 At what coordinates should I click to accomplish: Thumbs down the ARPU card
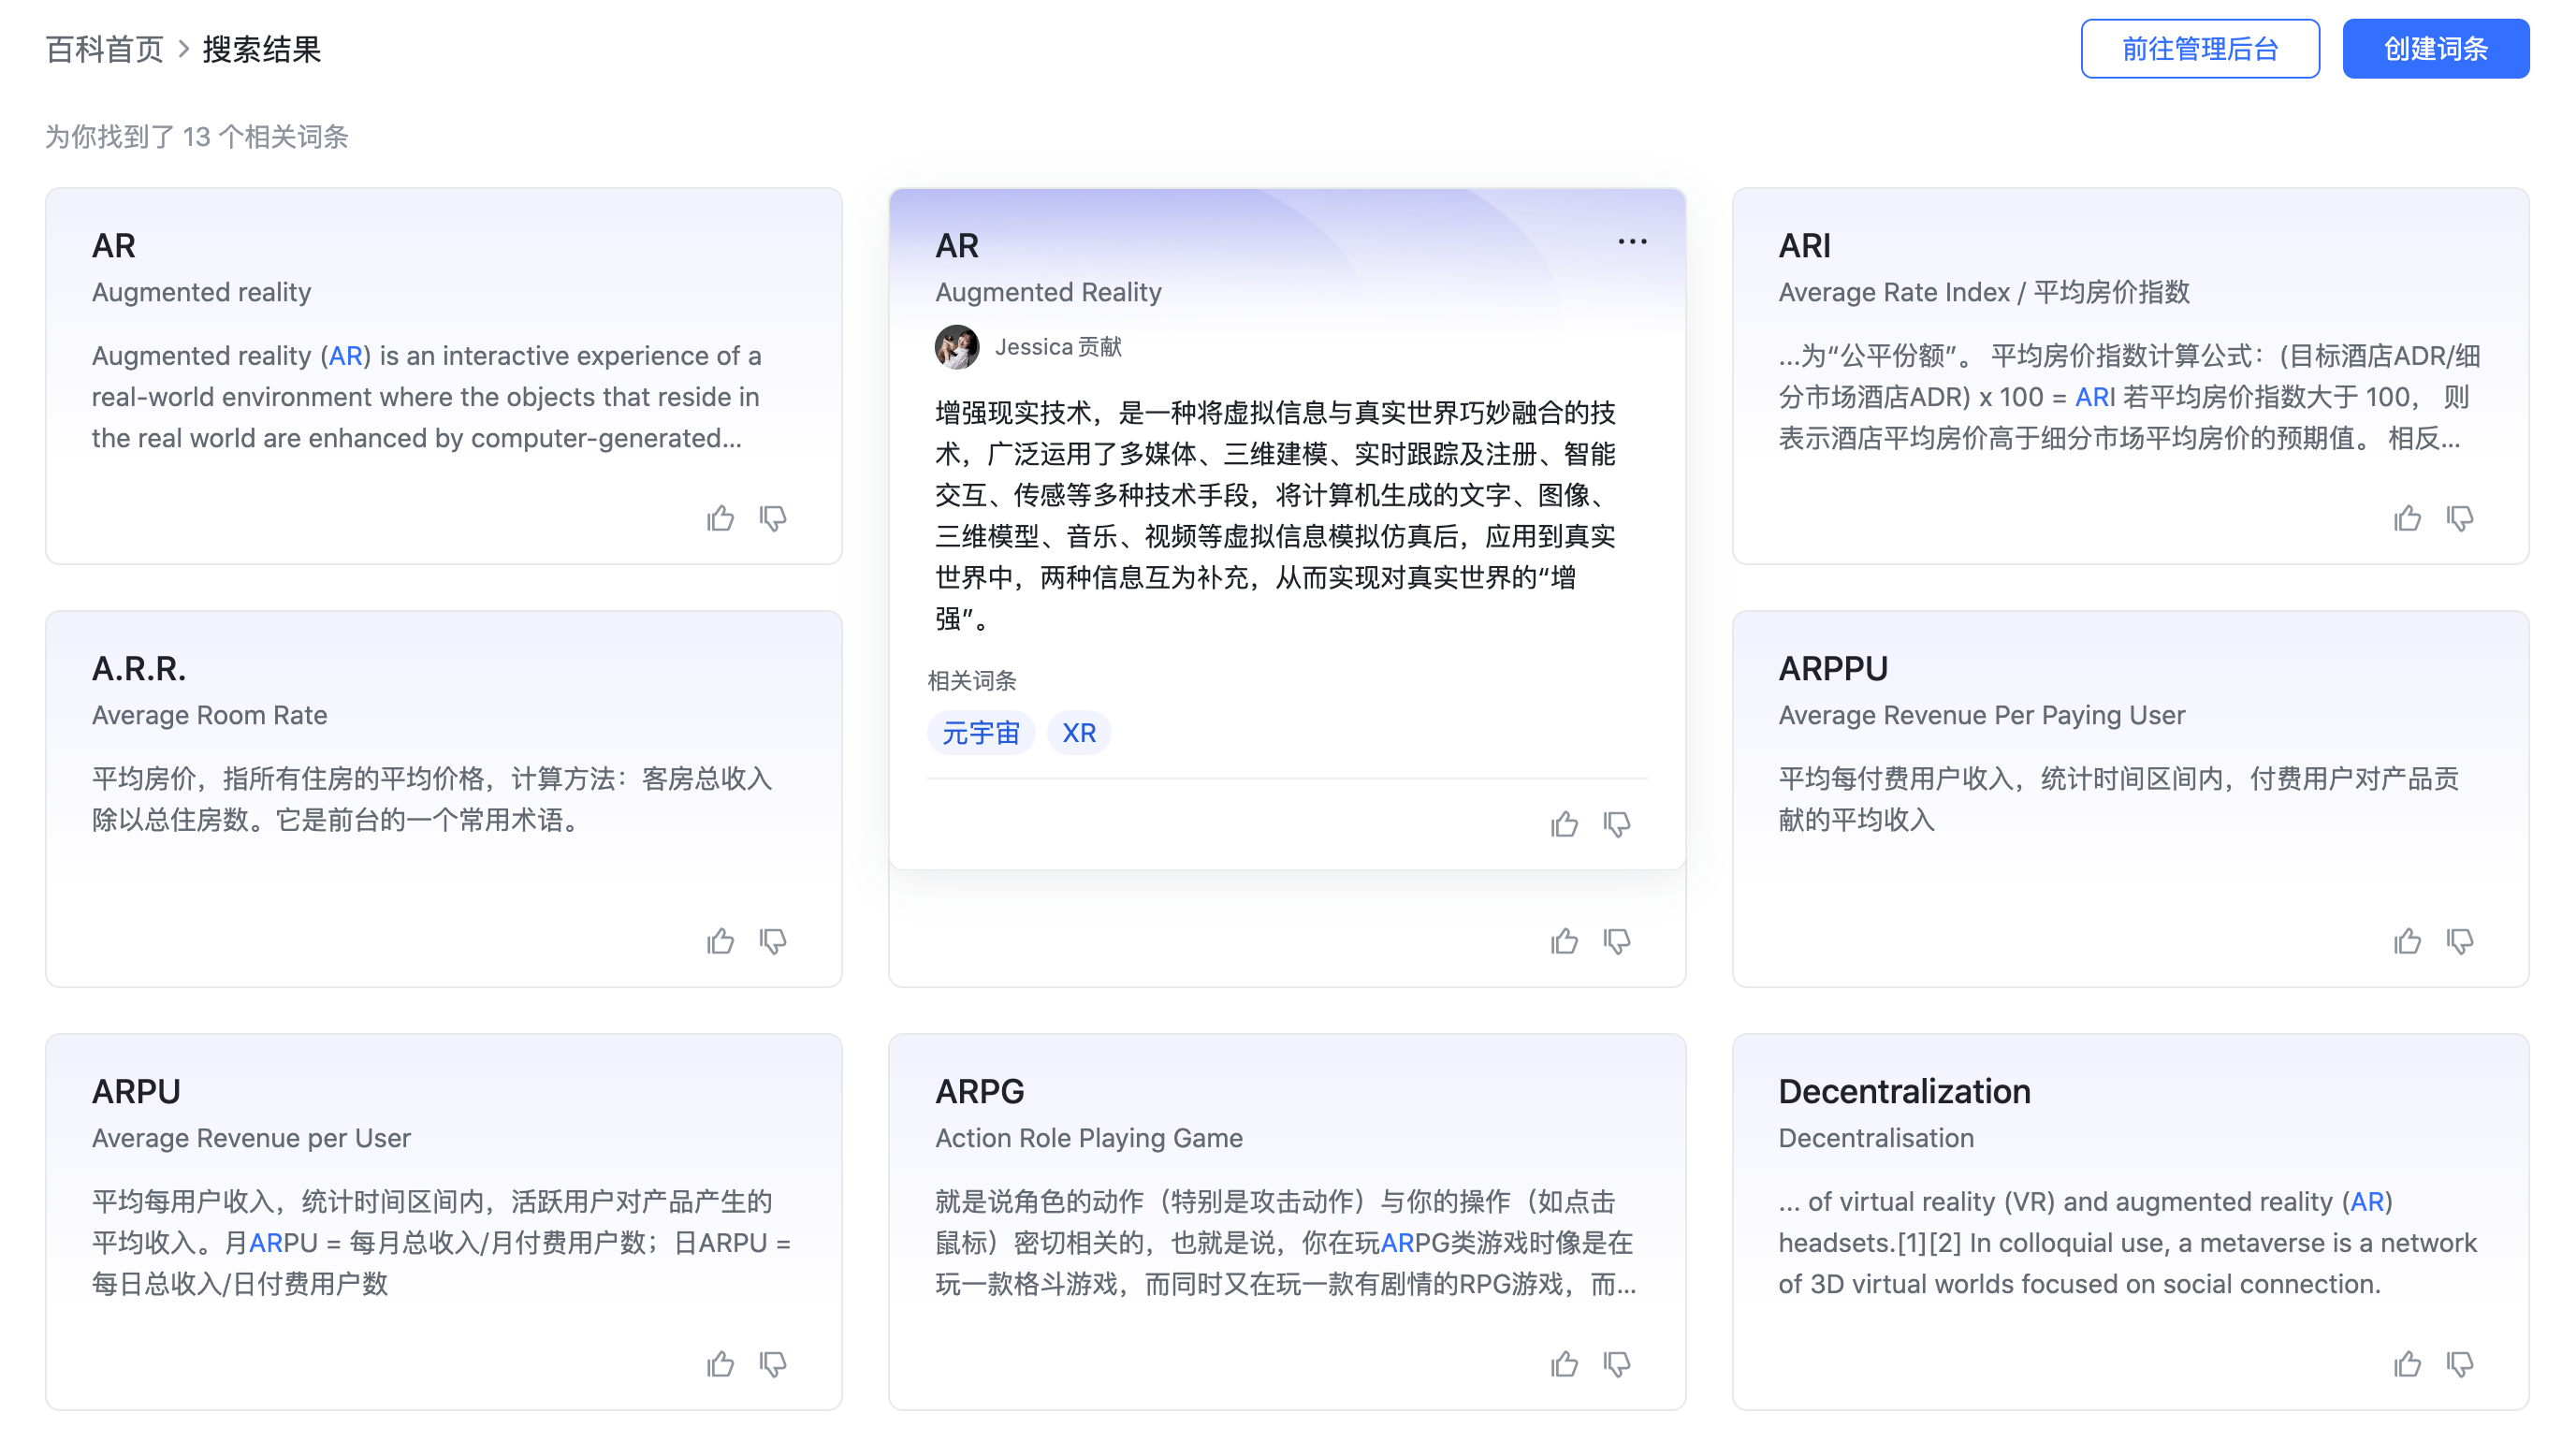772,1364
